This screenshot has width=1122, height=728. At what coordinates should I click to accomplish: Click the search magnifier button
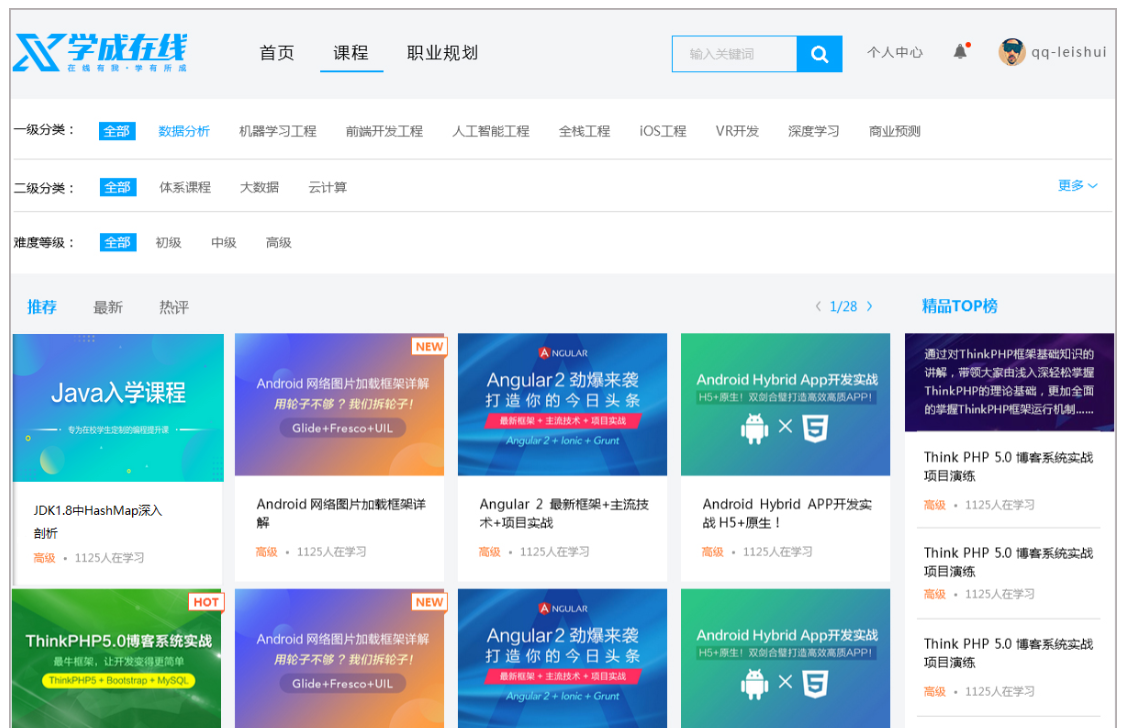pyautogui.click(x=819, y=54)
